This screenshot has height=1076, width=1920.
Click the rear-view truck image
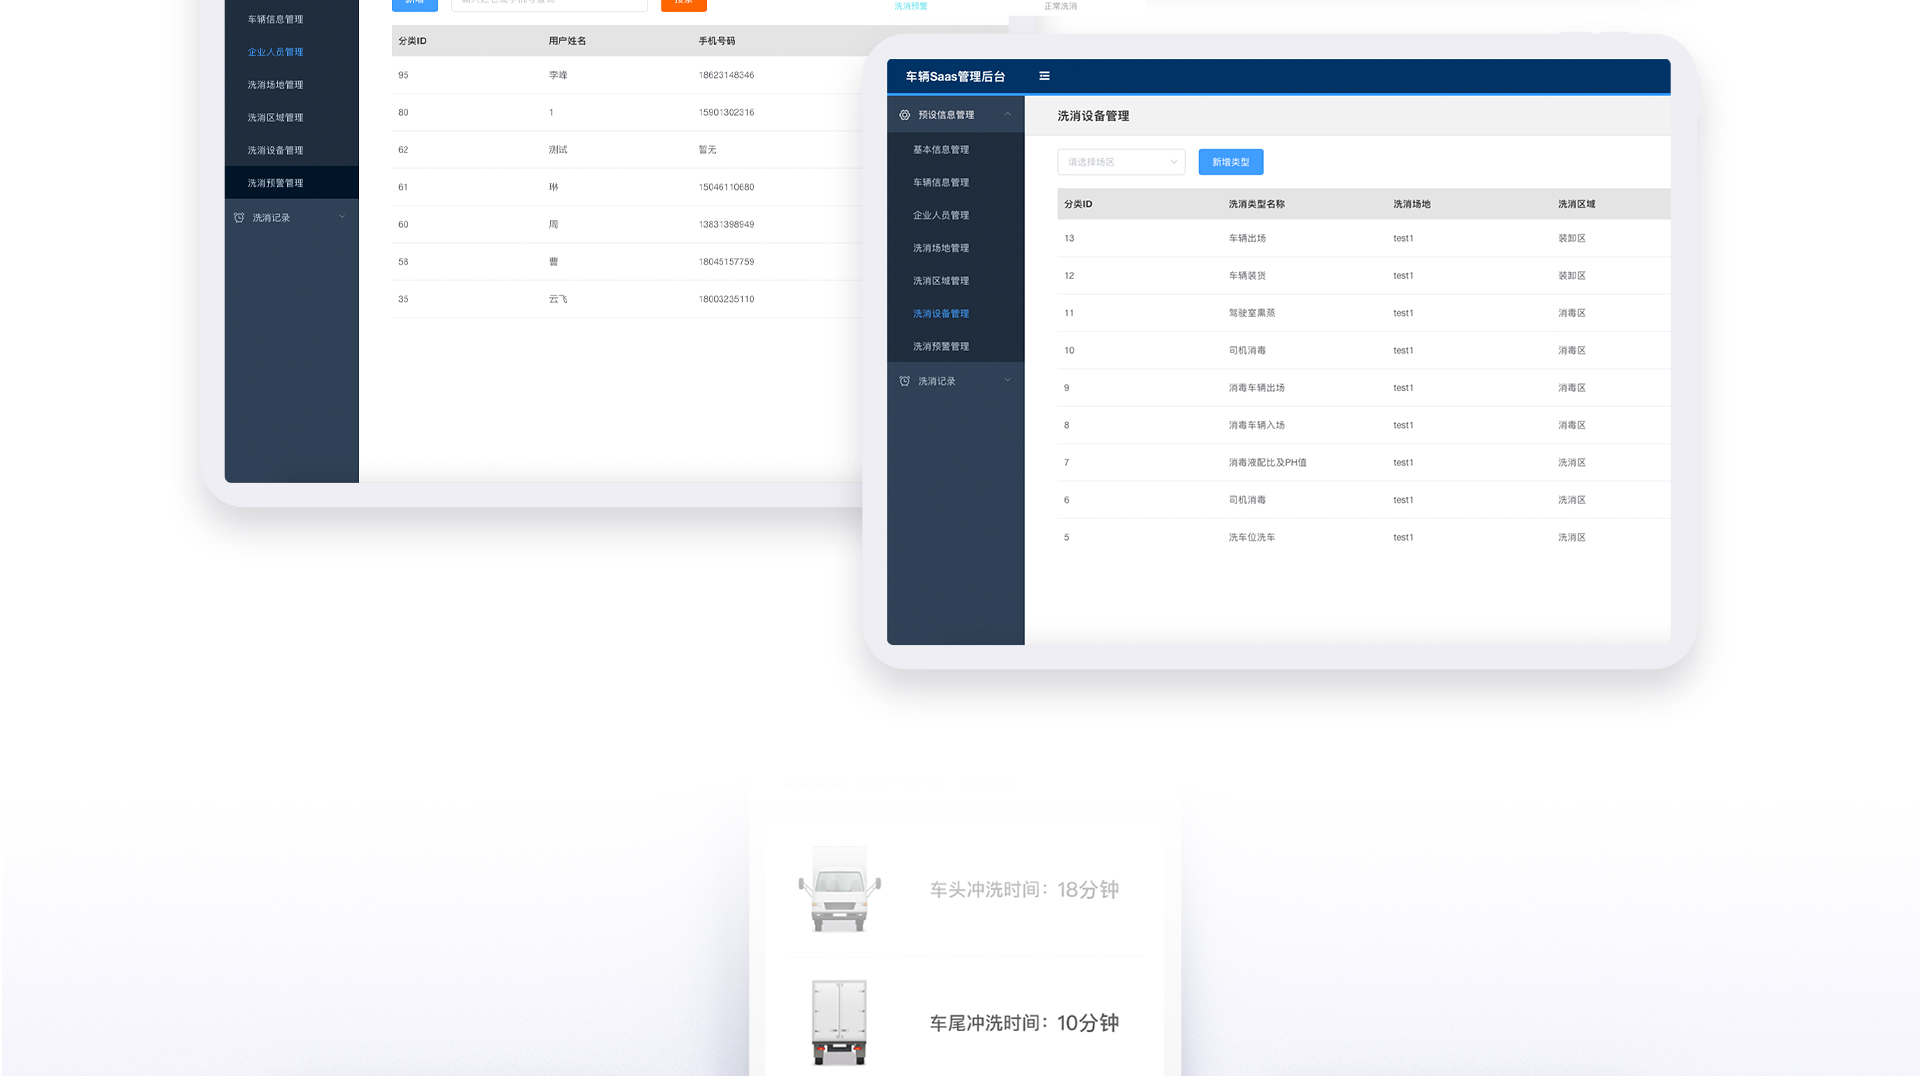point(839,1022)
